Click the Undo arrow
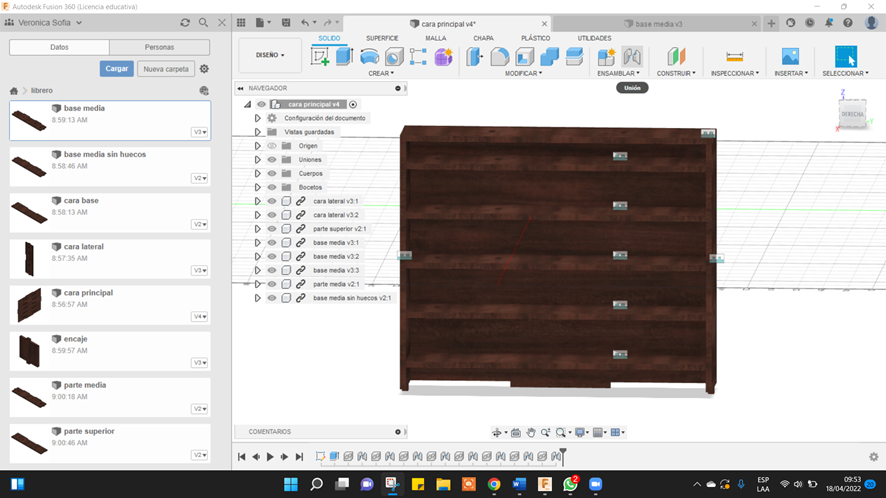 tap(305, 23)
